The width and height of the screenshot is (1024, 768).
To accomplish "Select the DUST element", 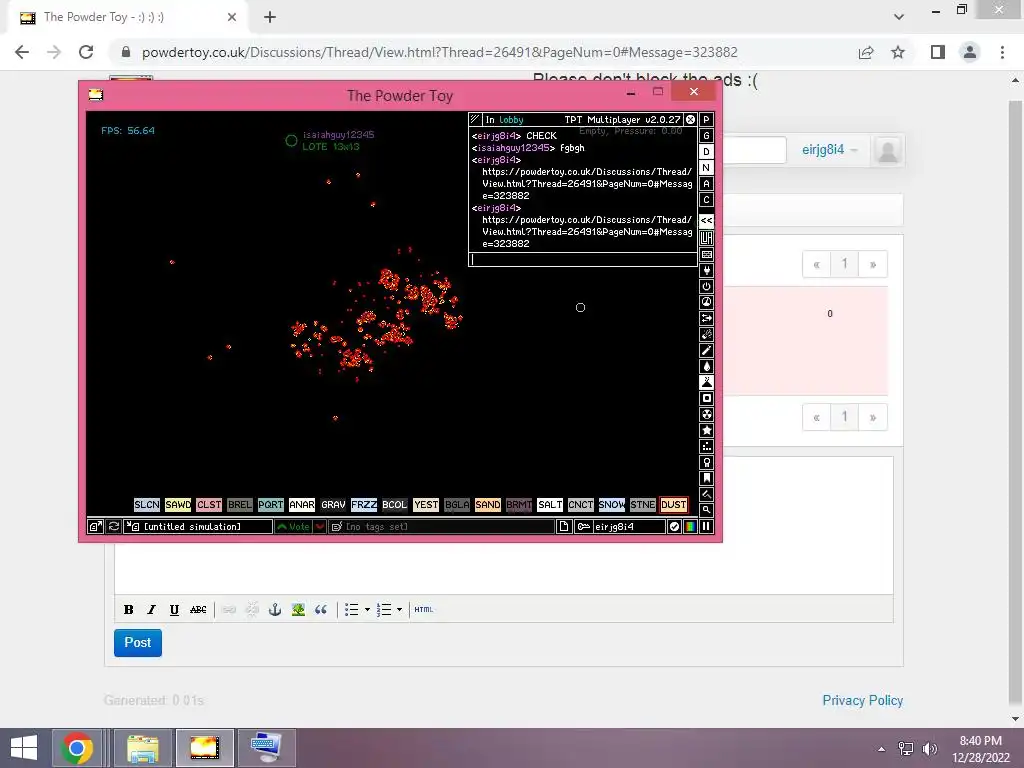I will tap(673, 505).
